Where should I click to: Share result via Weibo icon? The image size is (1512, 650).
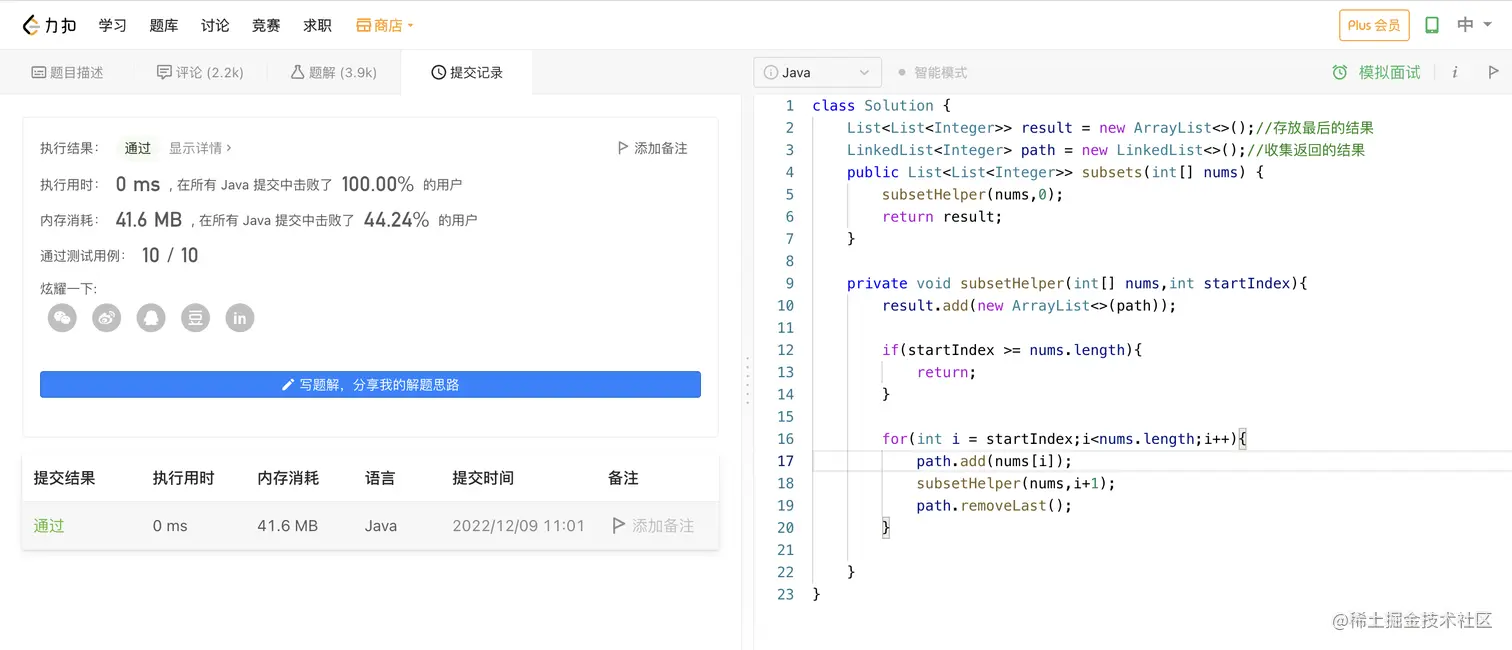(x=107, y=318)
